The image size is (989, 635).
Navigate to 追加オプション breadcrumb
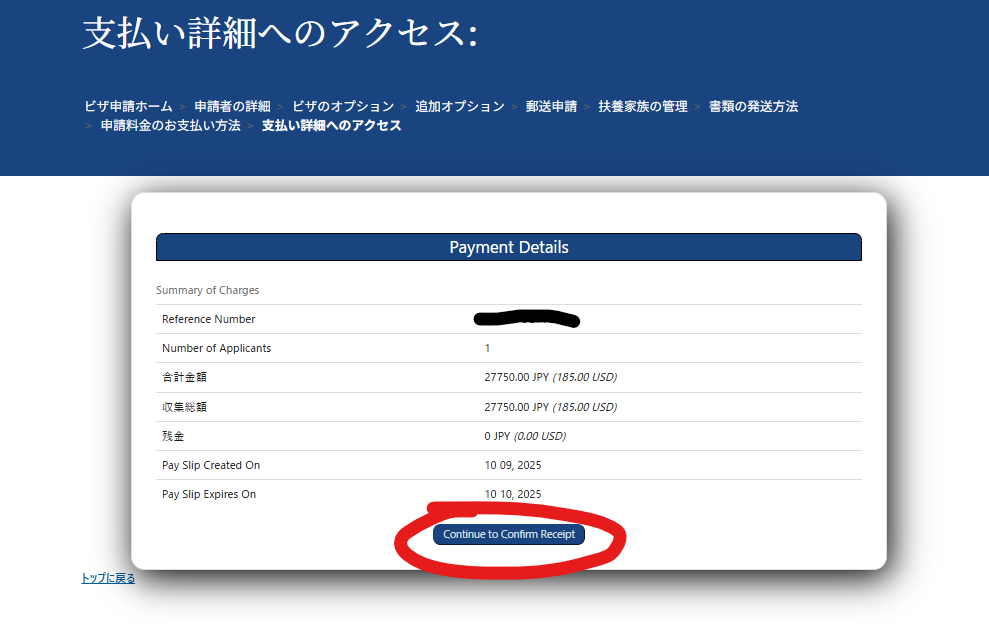(x=460, y=106)
